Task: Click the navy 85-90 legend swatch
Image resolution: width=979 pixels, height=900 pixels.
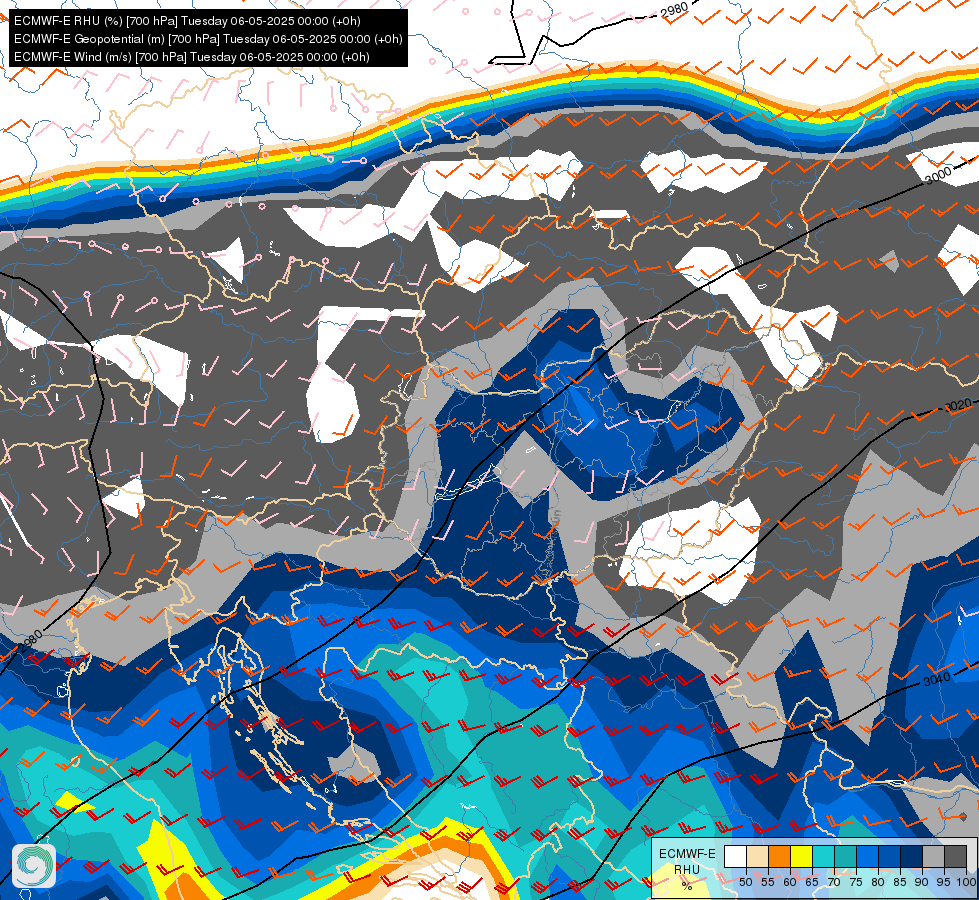Action: [912, 856]
